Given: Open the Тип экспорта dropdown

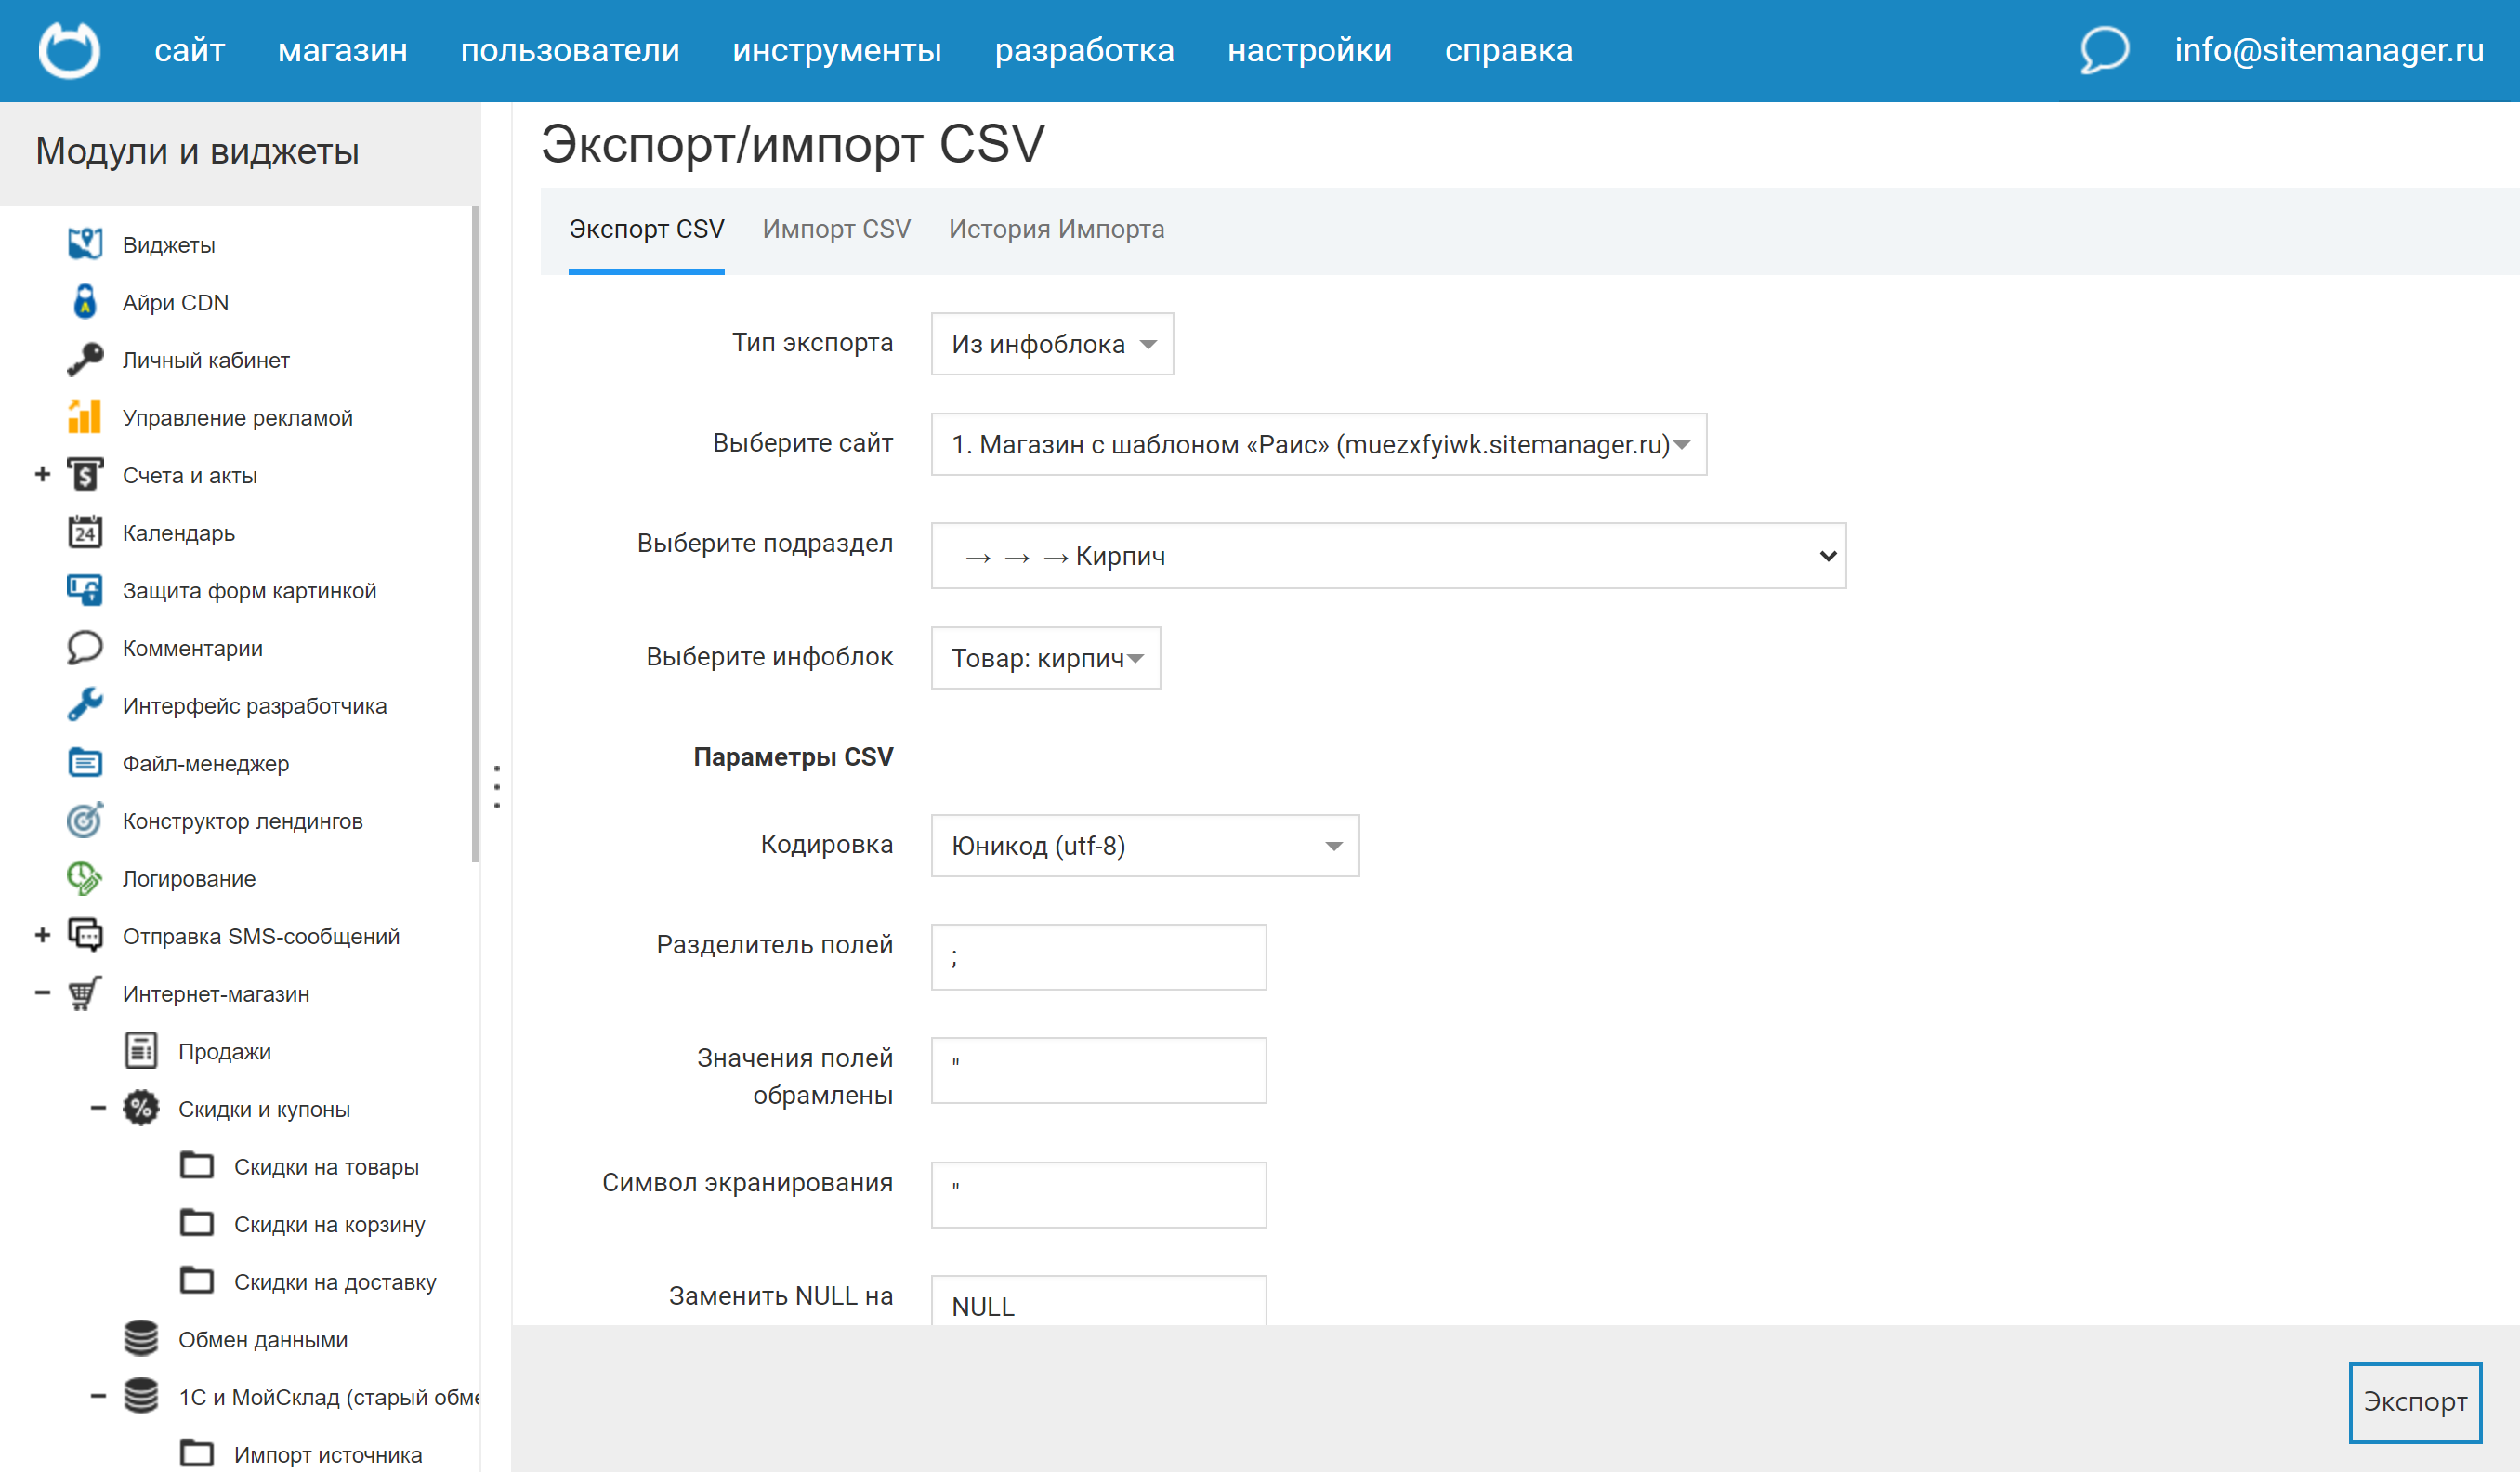Looking at the screenshot, I should (x=1051, y=344).
